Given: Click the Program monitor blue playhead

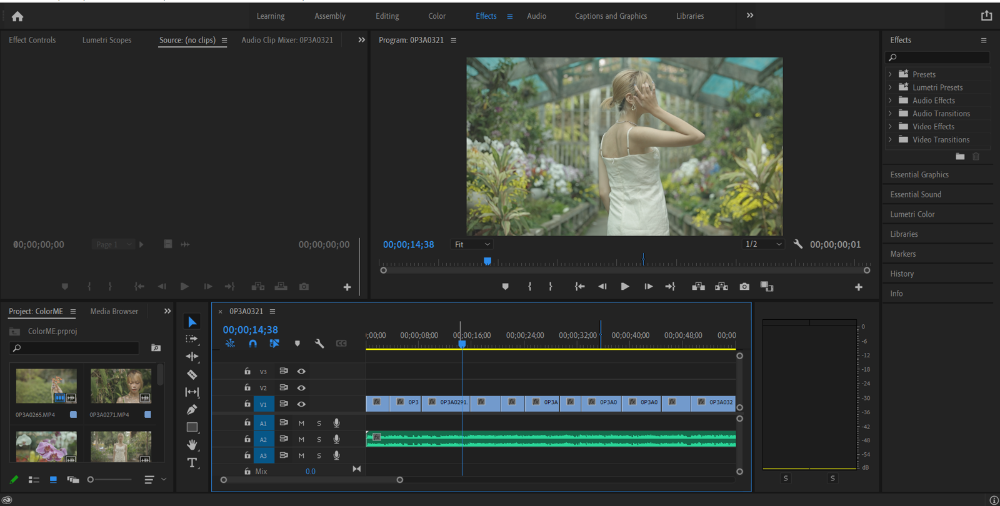Looking at the screenshot, I should click(487, 261).
